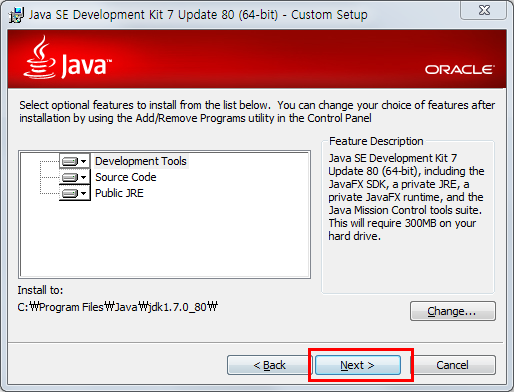Click the install path C:\Program Files\Java\jdk1.7.0_80\
Viewport: 514px width, 392px height.
(x=118, y=307)
